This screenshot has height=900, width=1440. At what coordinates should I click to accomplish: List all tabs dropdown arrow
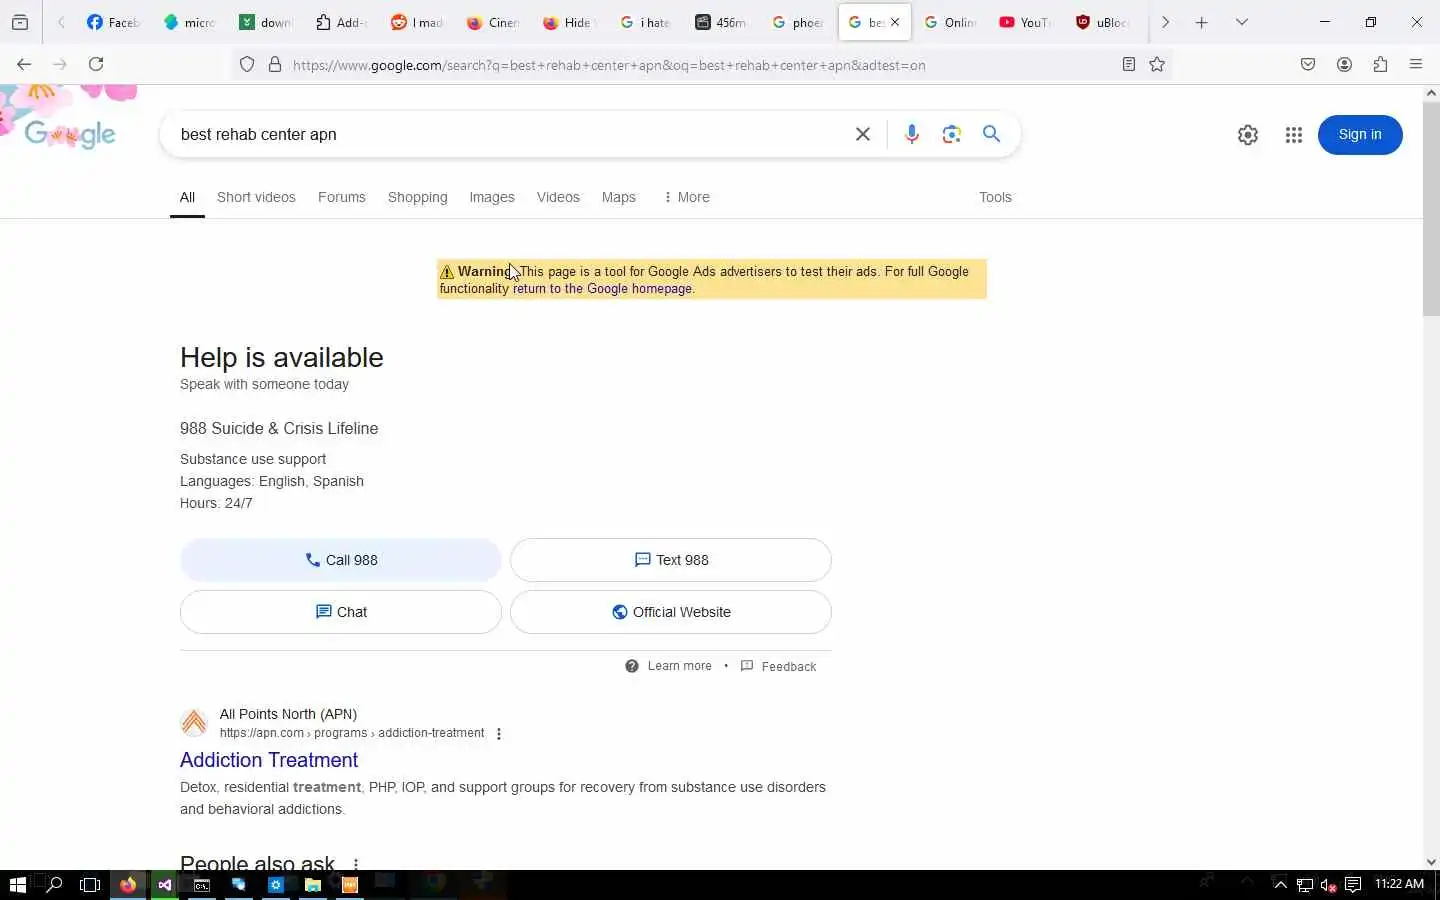1242,22
